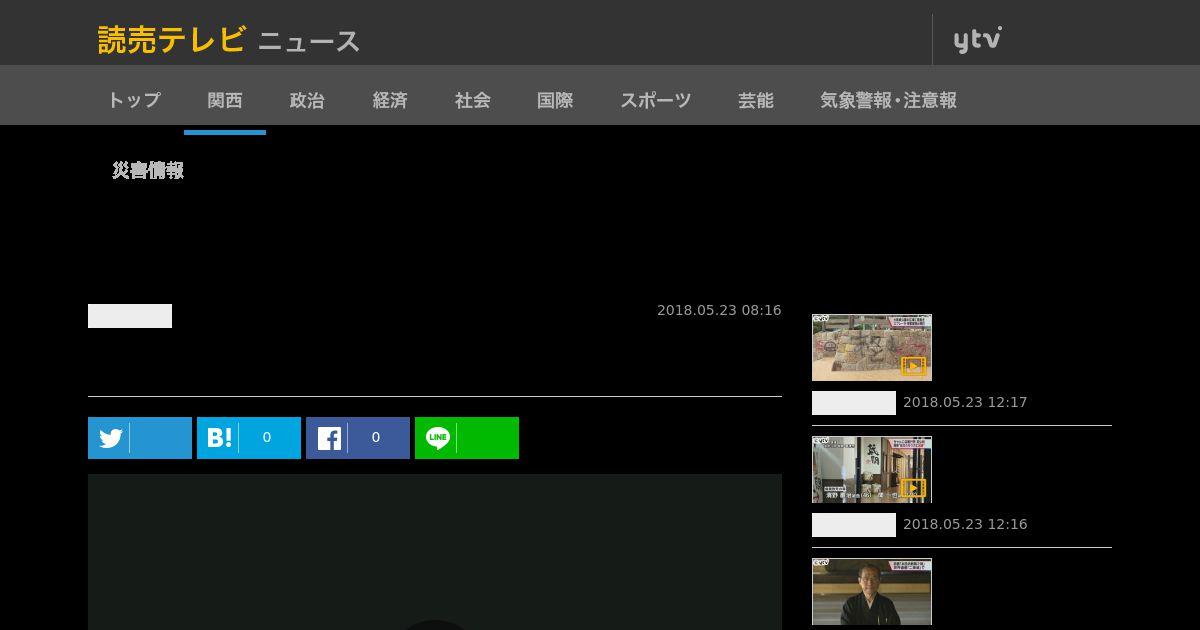Click the ytv logo in header
The height and width of the screenshot is (630, 1200).
[x=977, y=40]
